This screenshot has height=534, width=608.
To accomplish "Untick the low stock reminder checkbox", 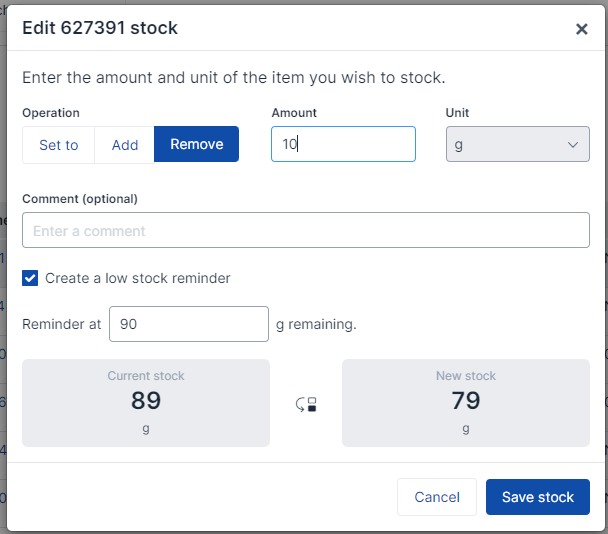I will 30,278.
